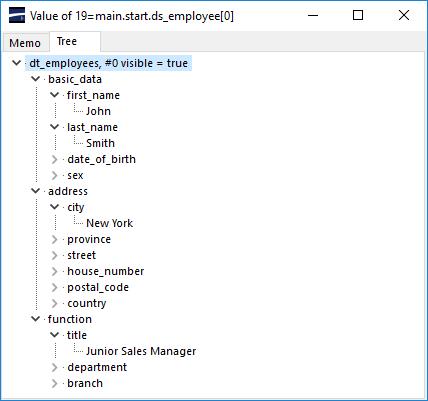428x401 pixels.
Task: Expand the house_number node chevron
Action: pos(55,271)
